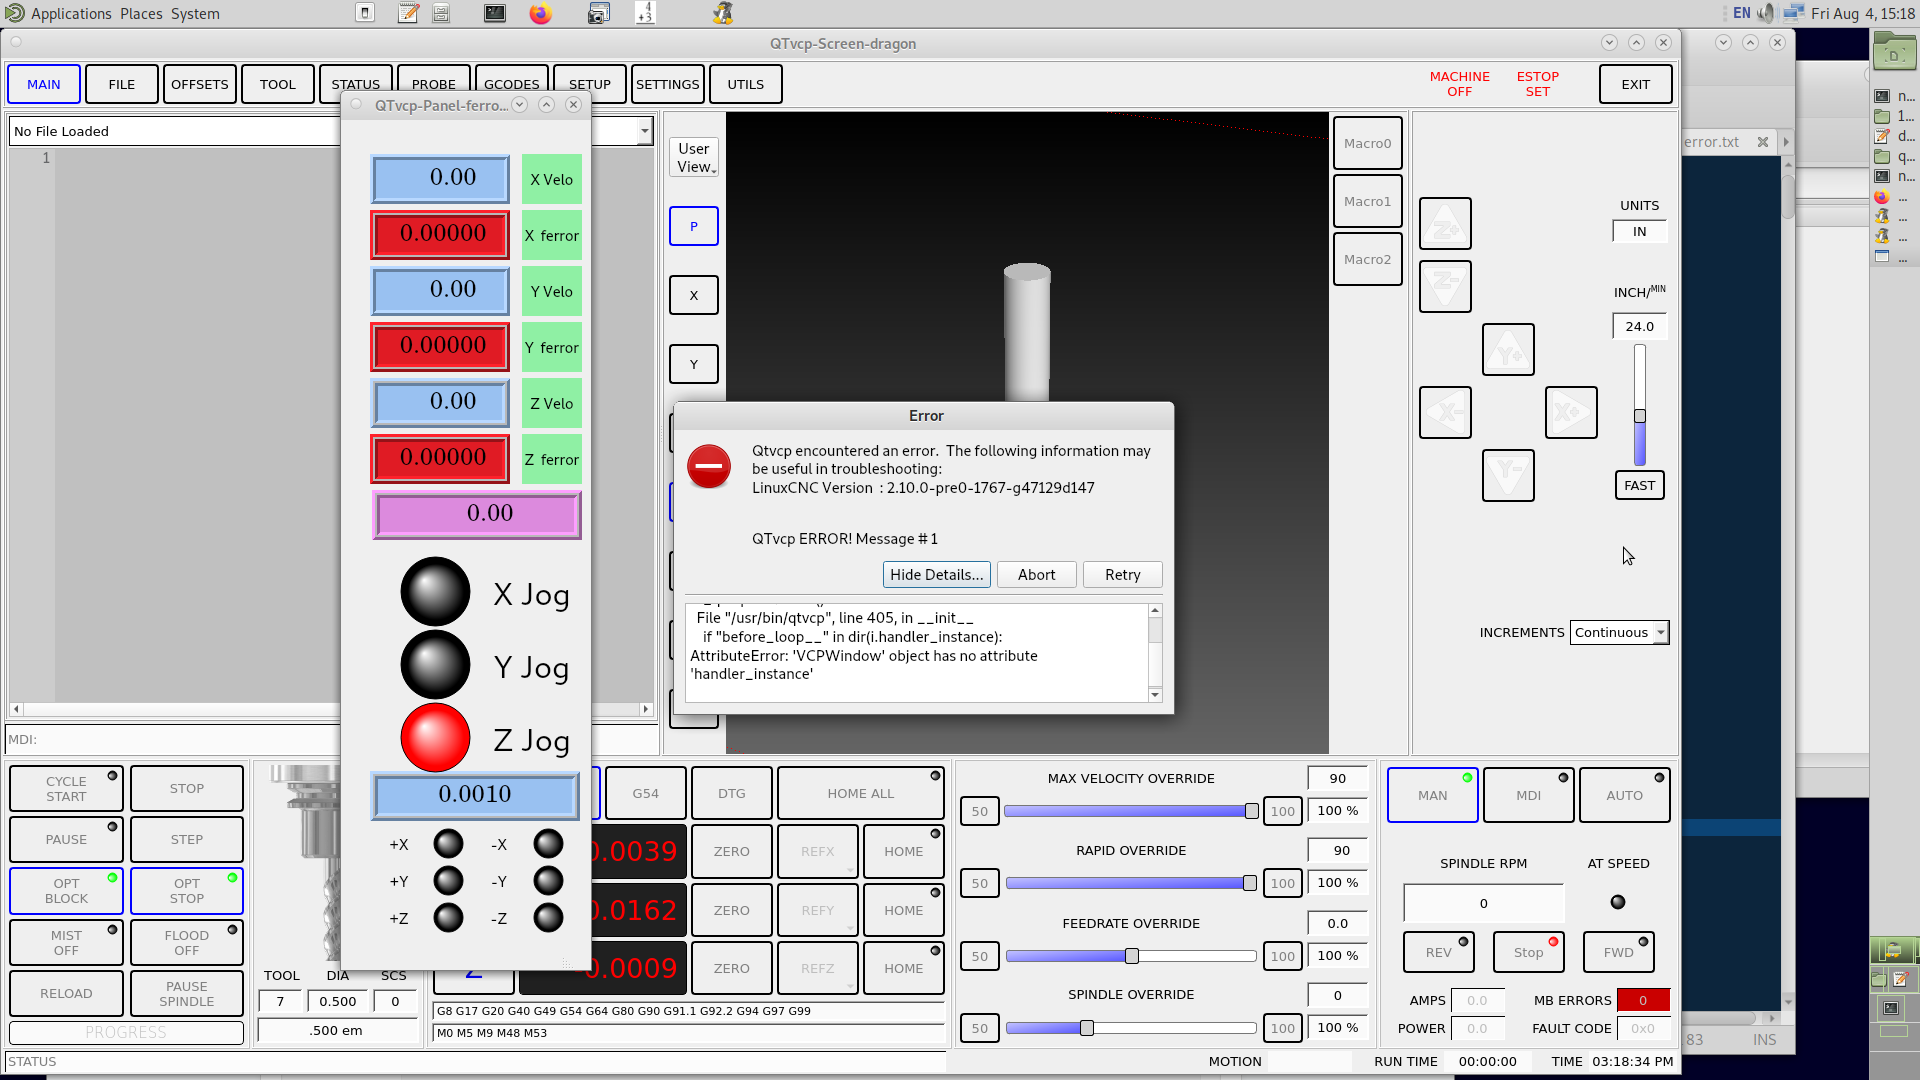
Task: Toggle MIST OFF coolant button
Action: [x=66, y=943]
